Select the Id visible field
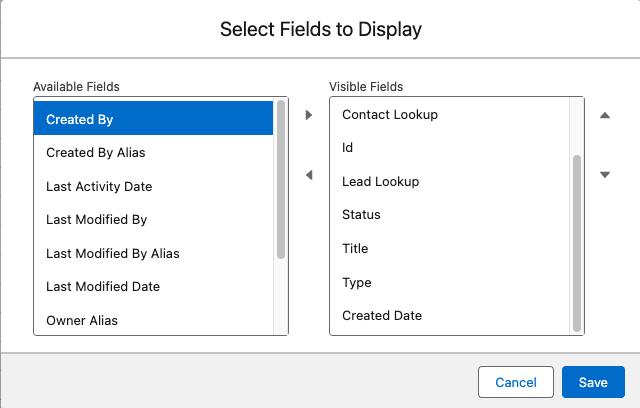This screenshot has height=408, width=640. 450,147
